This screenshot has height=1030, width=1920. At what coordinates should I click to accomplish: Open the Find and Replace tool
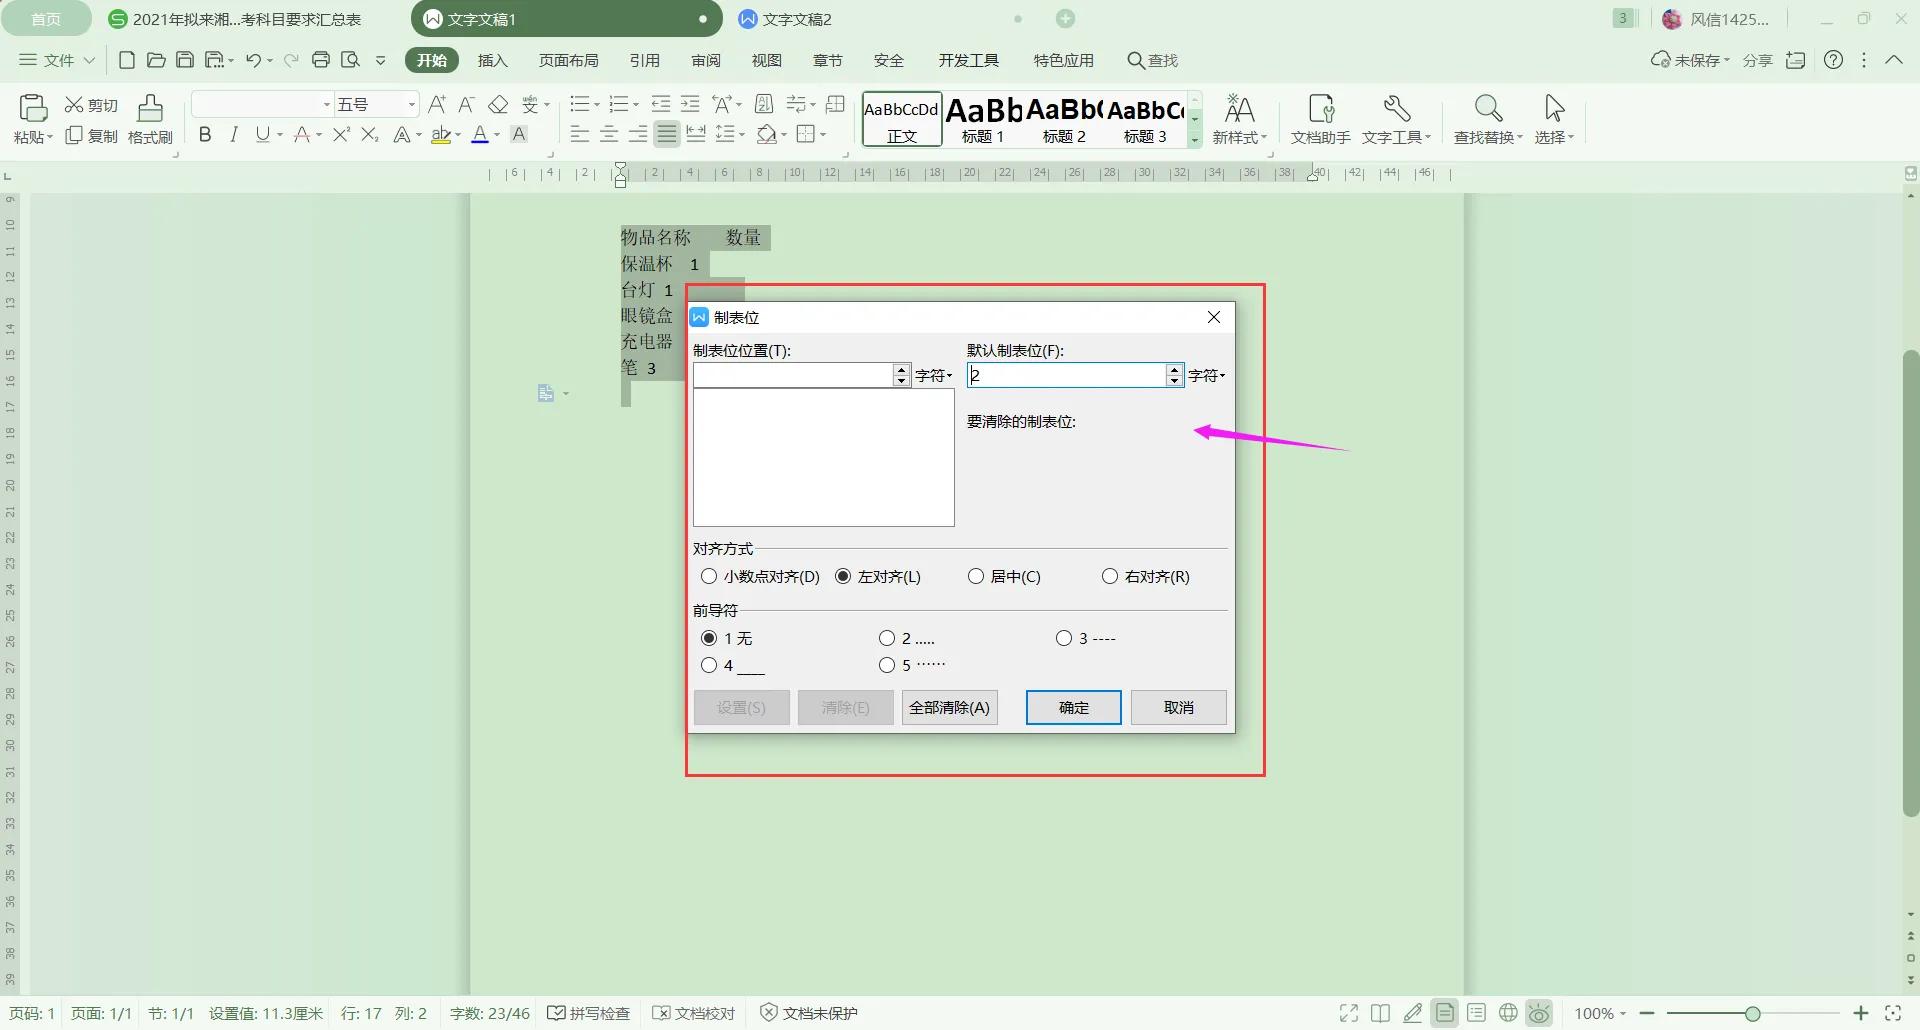click(x=1487, y=118)
